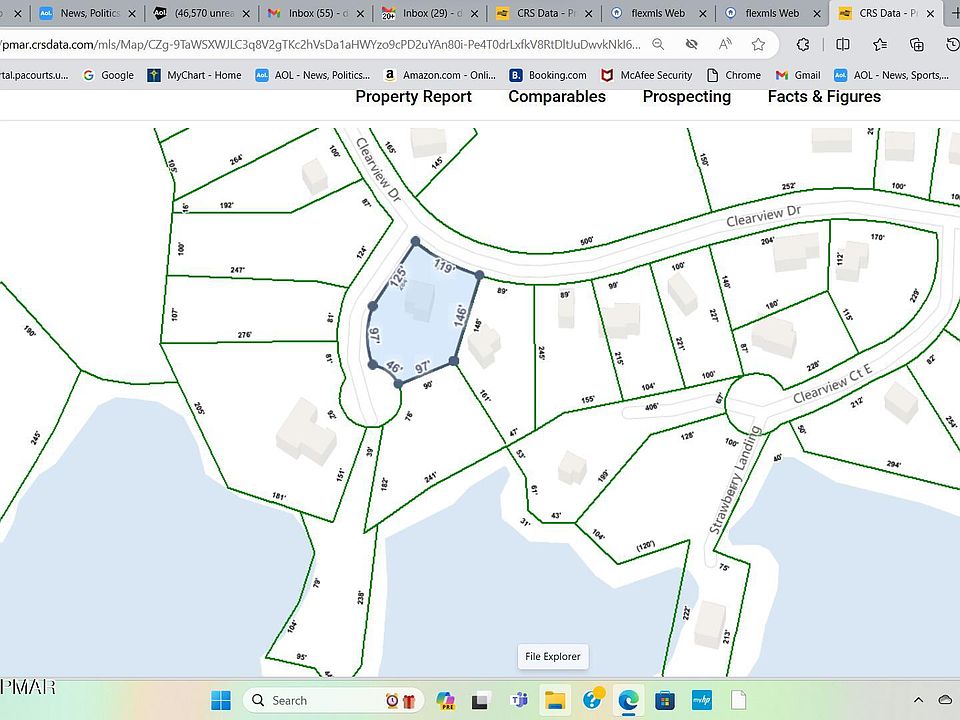Open the Property Report section
Image resolution: width=960 pixels, height=720 pixels.
413,97
